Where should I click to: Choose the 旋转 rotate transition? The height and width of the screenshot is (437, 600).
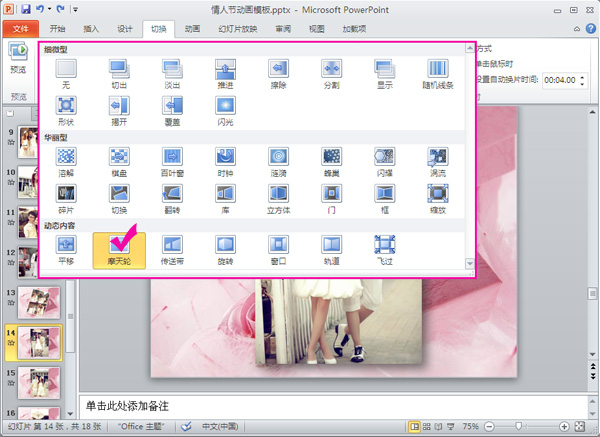(x=225, y=251)
